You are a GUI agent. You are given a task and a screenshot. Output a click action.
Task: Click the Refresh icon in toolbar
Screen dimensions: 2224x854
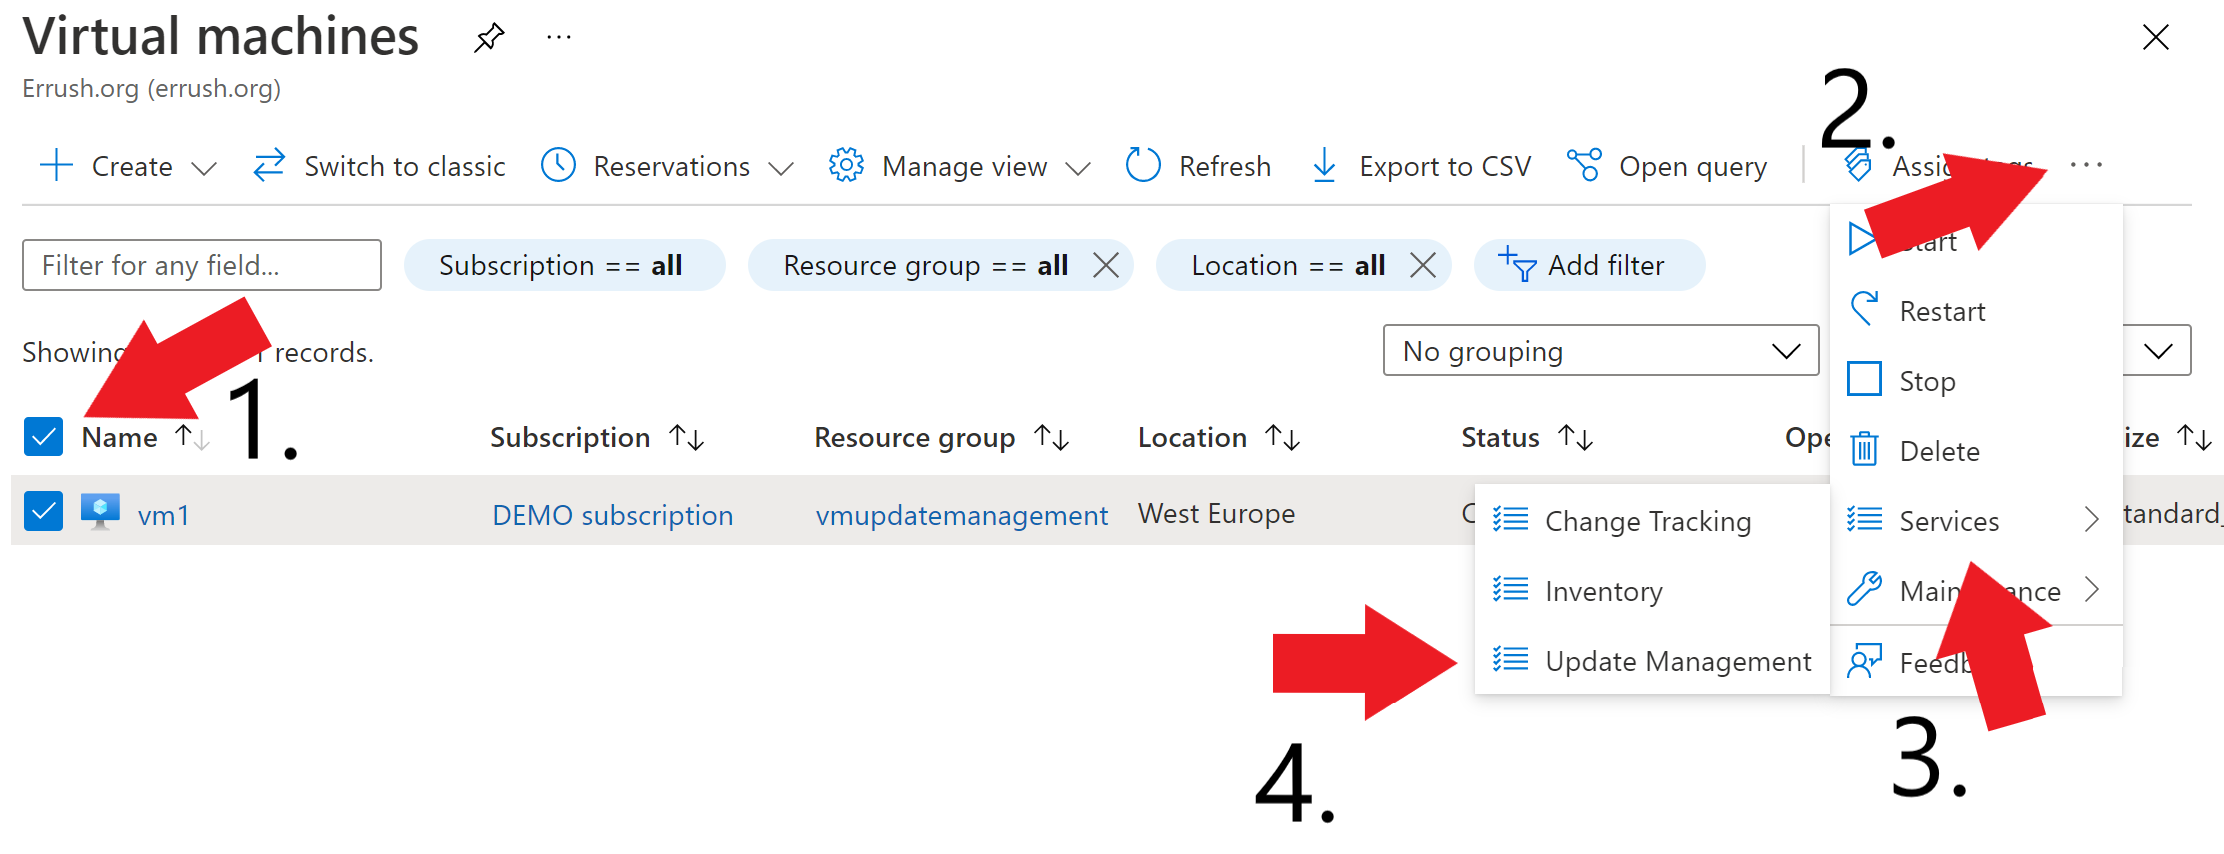tap(1143, 165)
